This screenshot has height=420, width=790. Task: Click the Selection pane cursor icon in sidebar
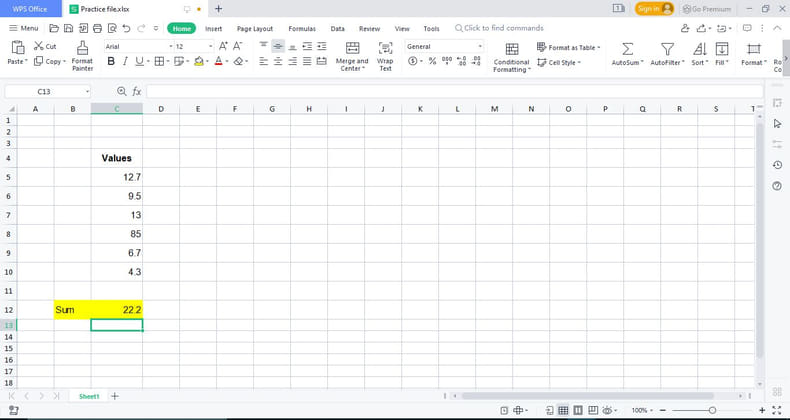point(777,123)
